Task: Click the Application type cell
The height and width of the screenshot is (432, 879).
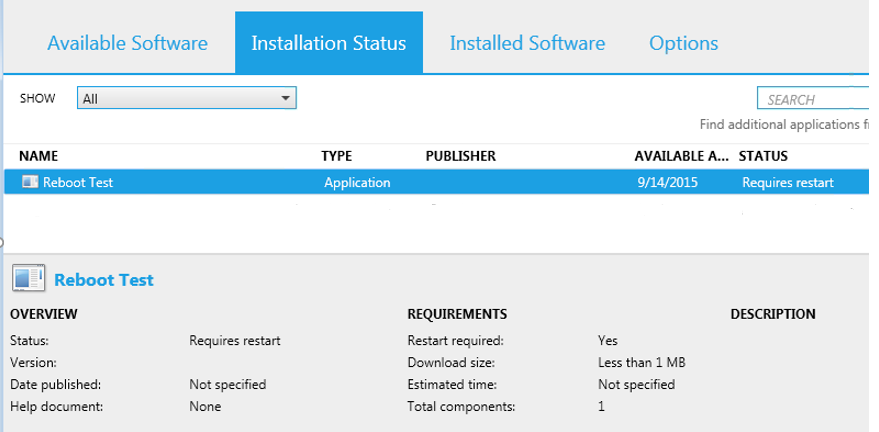Action: pyautogui.click(x=357, y=183)
